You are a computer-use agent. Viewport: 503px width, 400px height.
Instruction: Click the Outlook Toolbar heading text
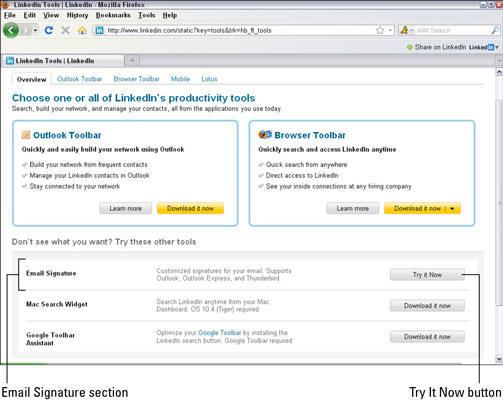(67, 135)
